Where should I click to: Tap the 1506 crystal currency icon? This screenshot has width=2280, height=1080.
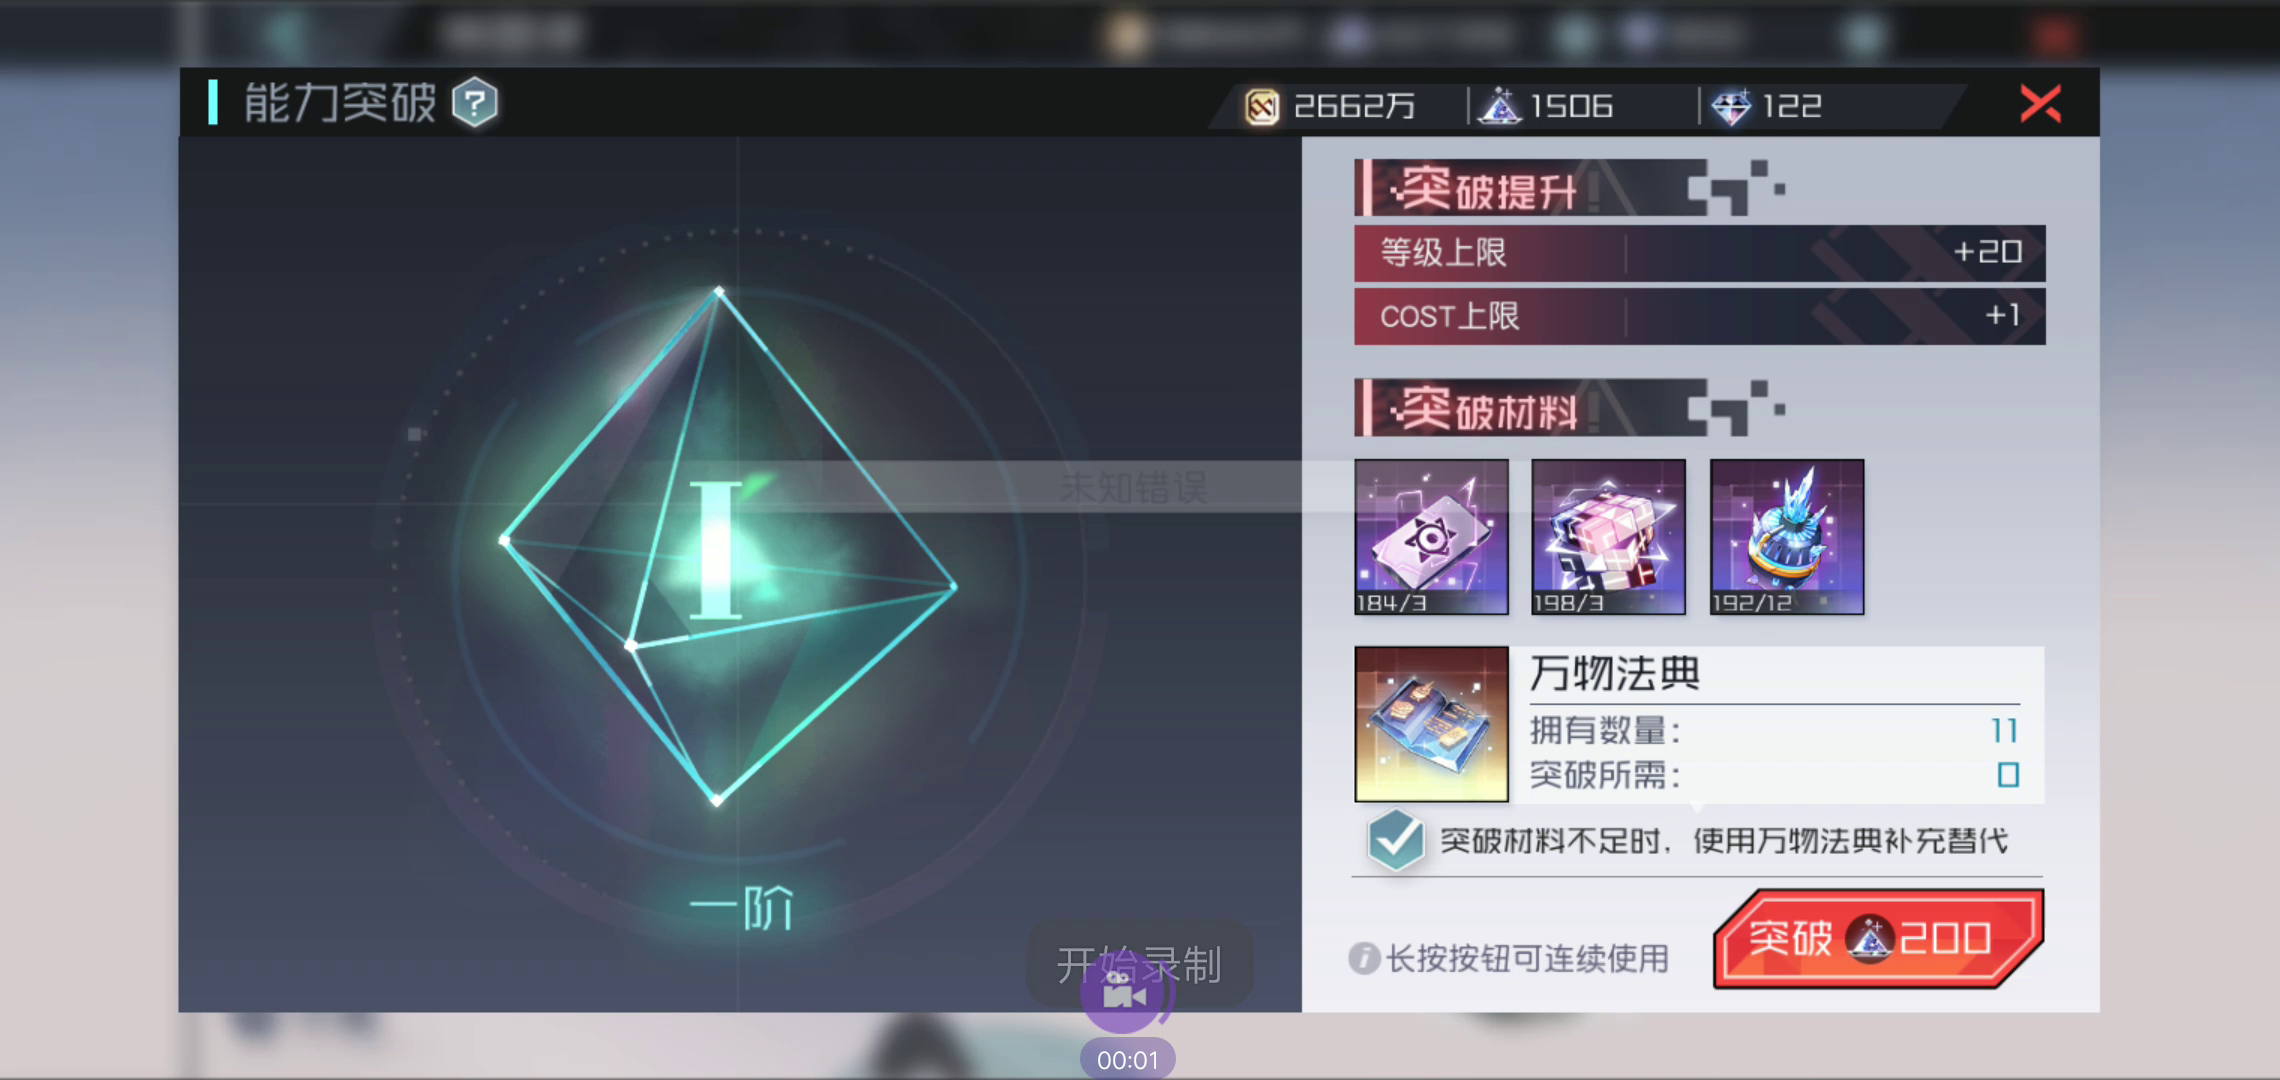pos(1498,106)
